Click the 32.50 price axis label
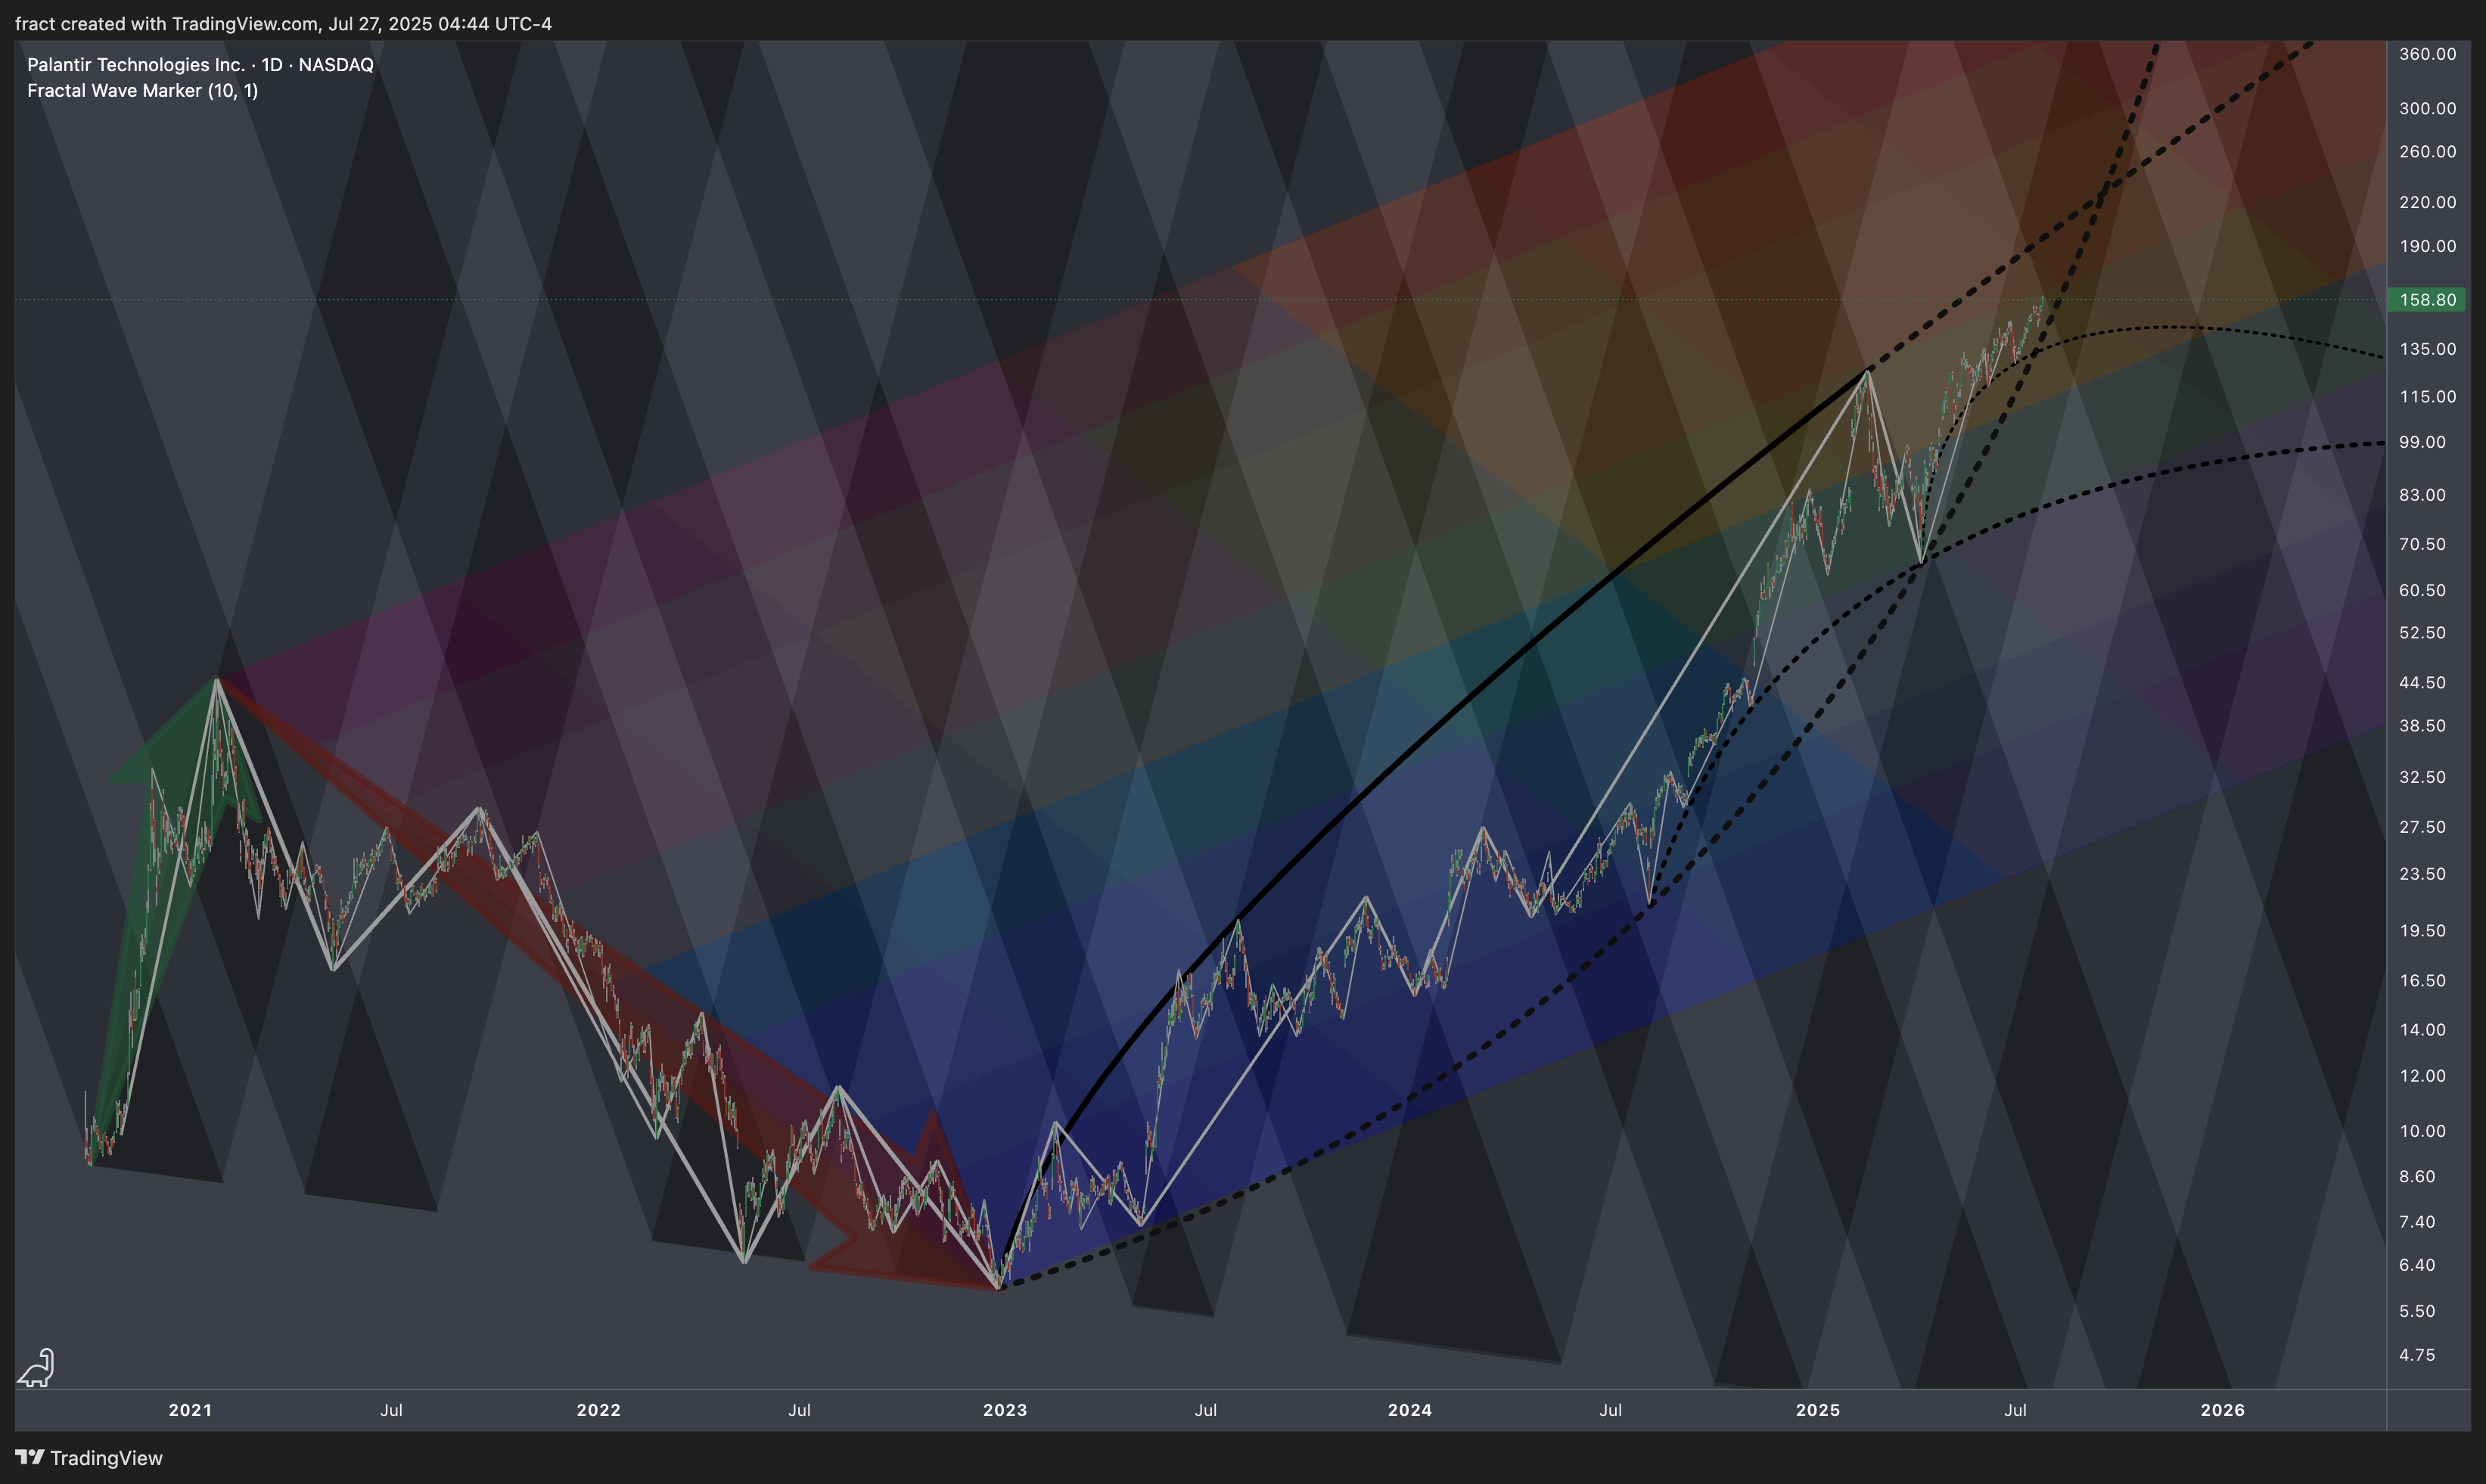 coord(2422,777)
